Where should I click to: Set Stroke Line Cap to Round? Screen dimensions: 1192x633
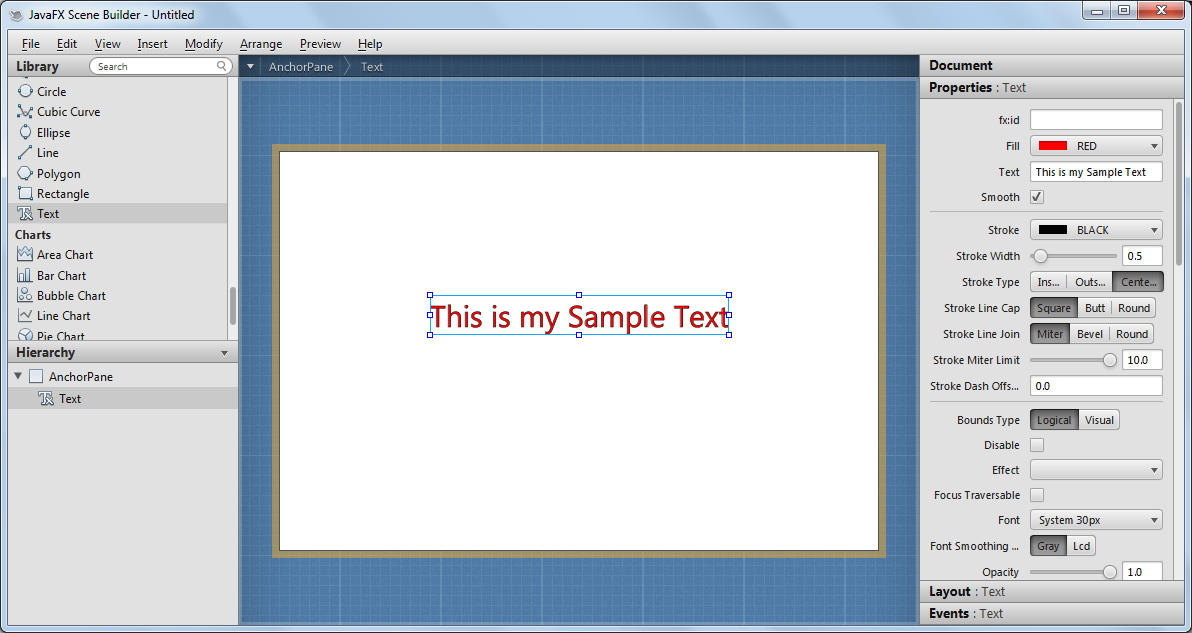coord(1134,307)
